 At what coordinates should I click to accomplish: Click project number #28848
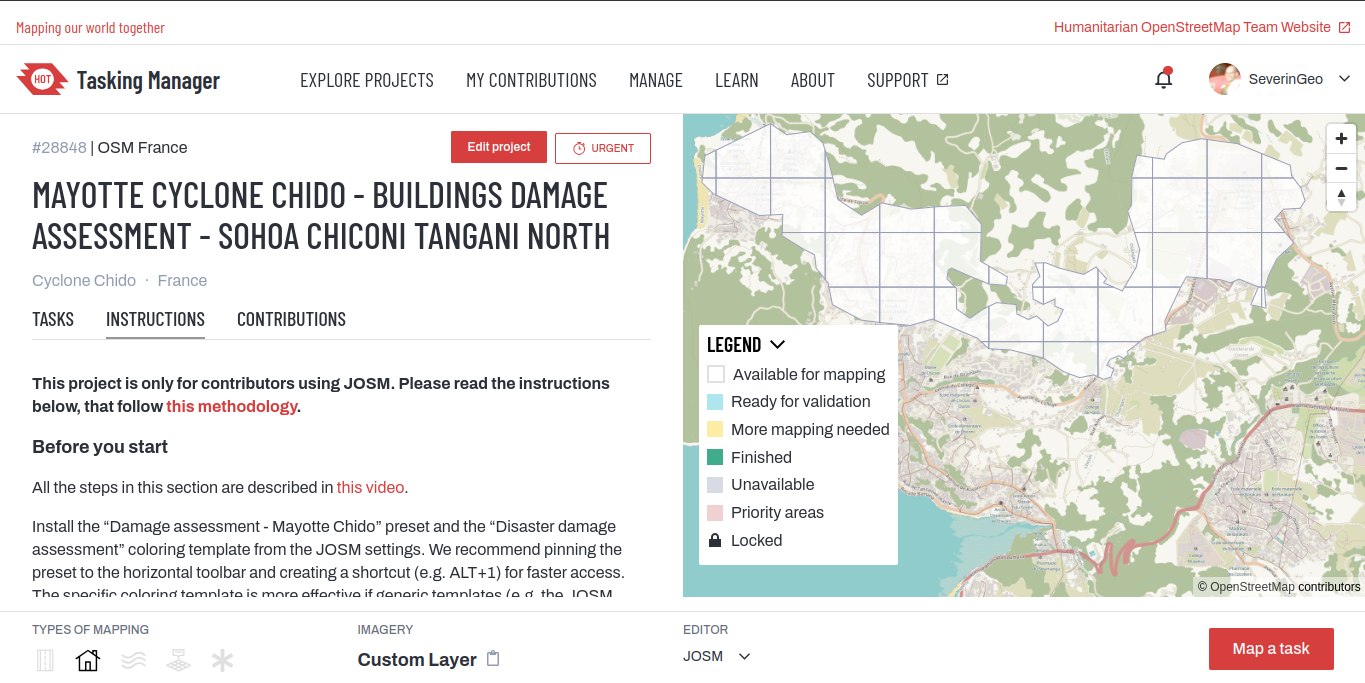pyautogui.click(x=59, y=147)
